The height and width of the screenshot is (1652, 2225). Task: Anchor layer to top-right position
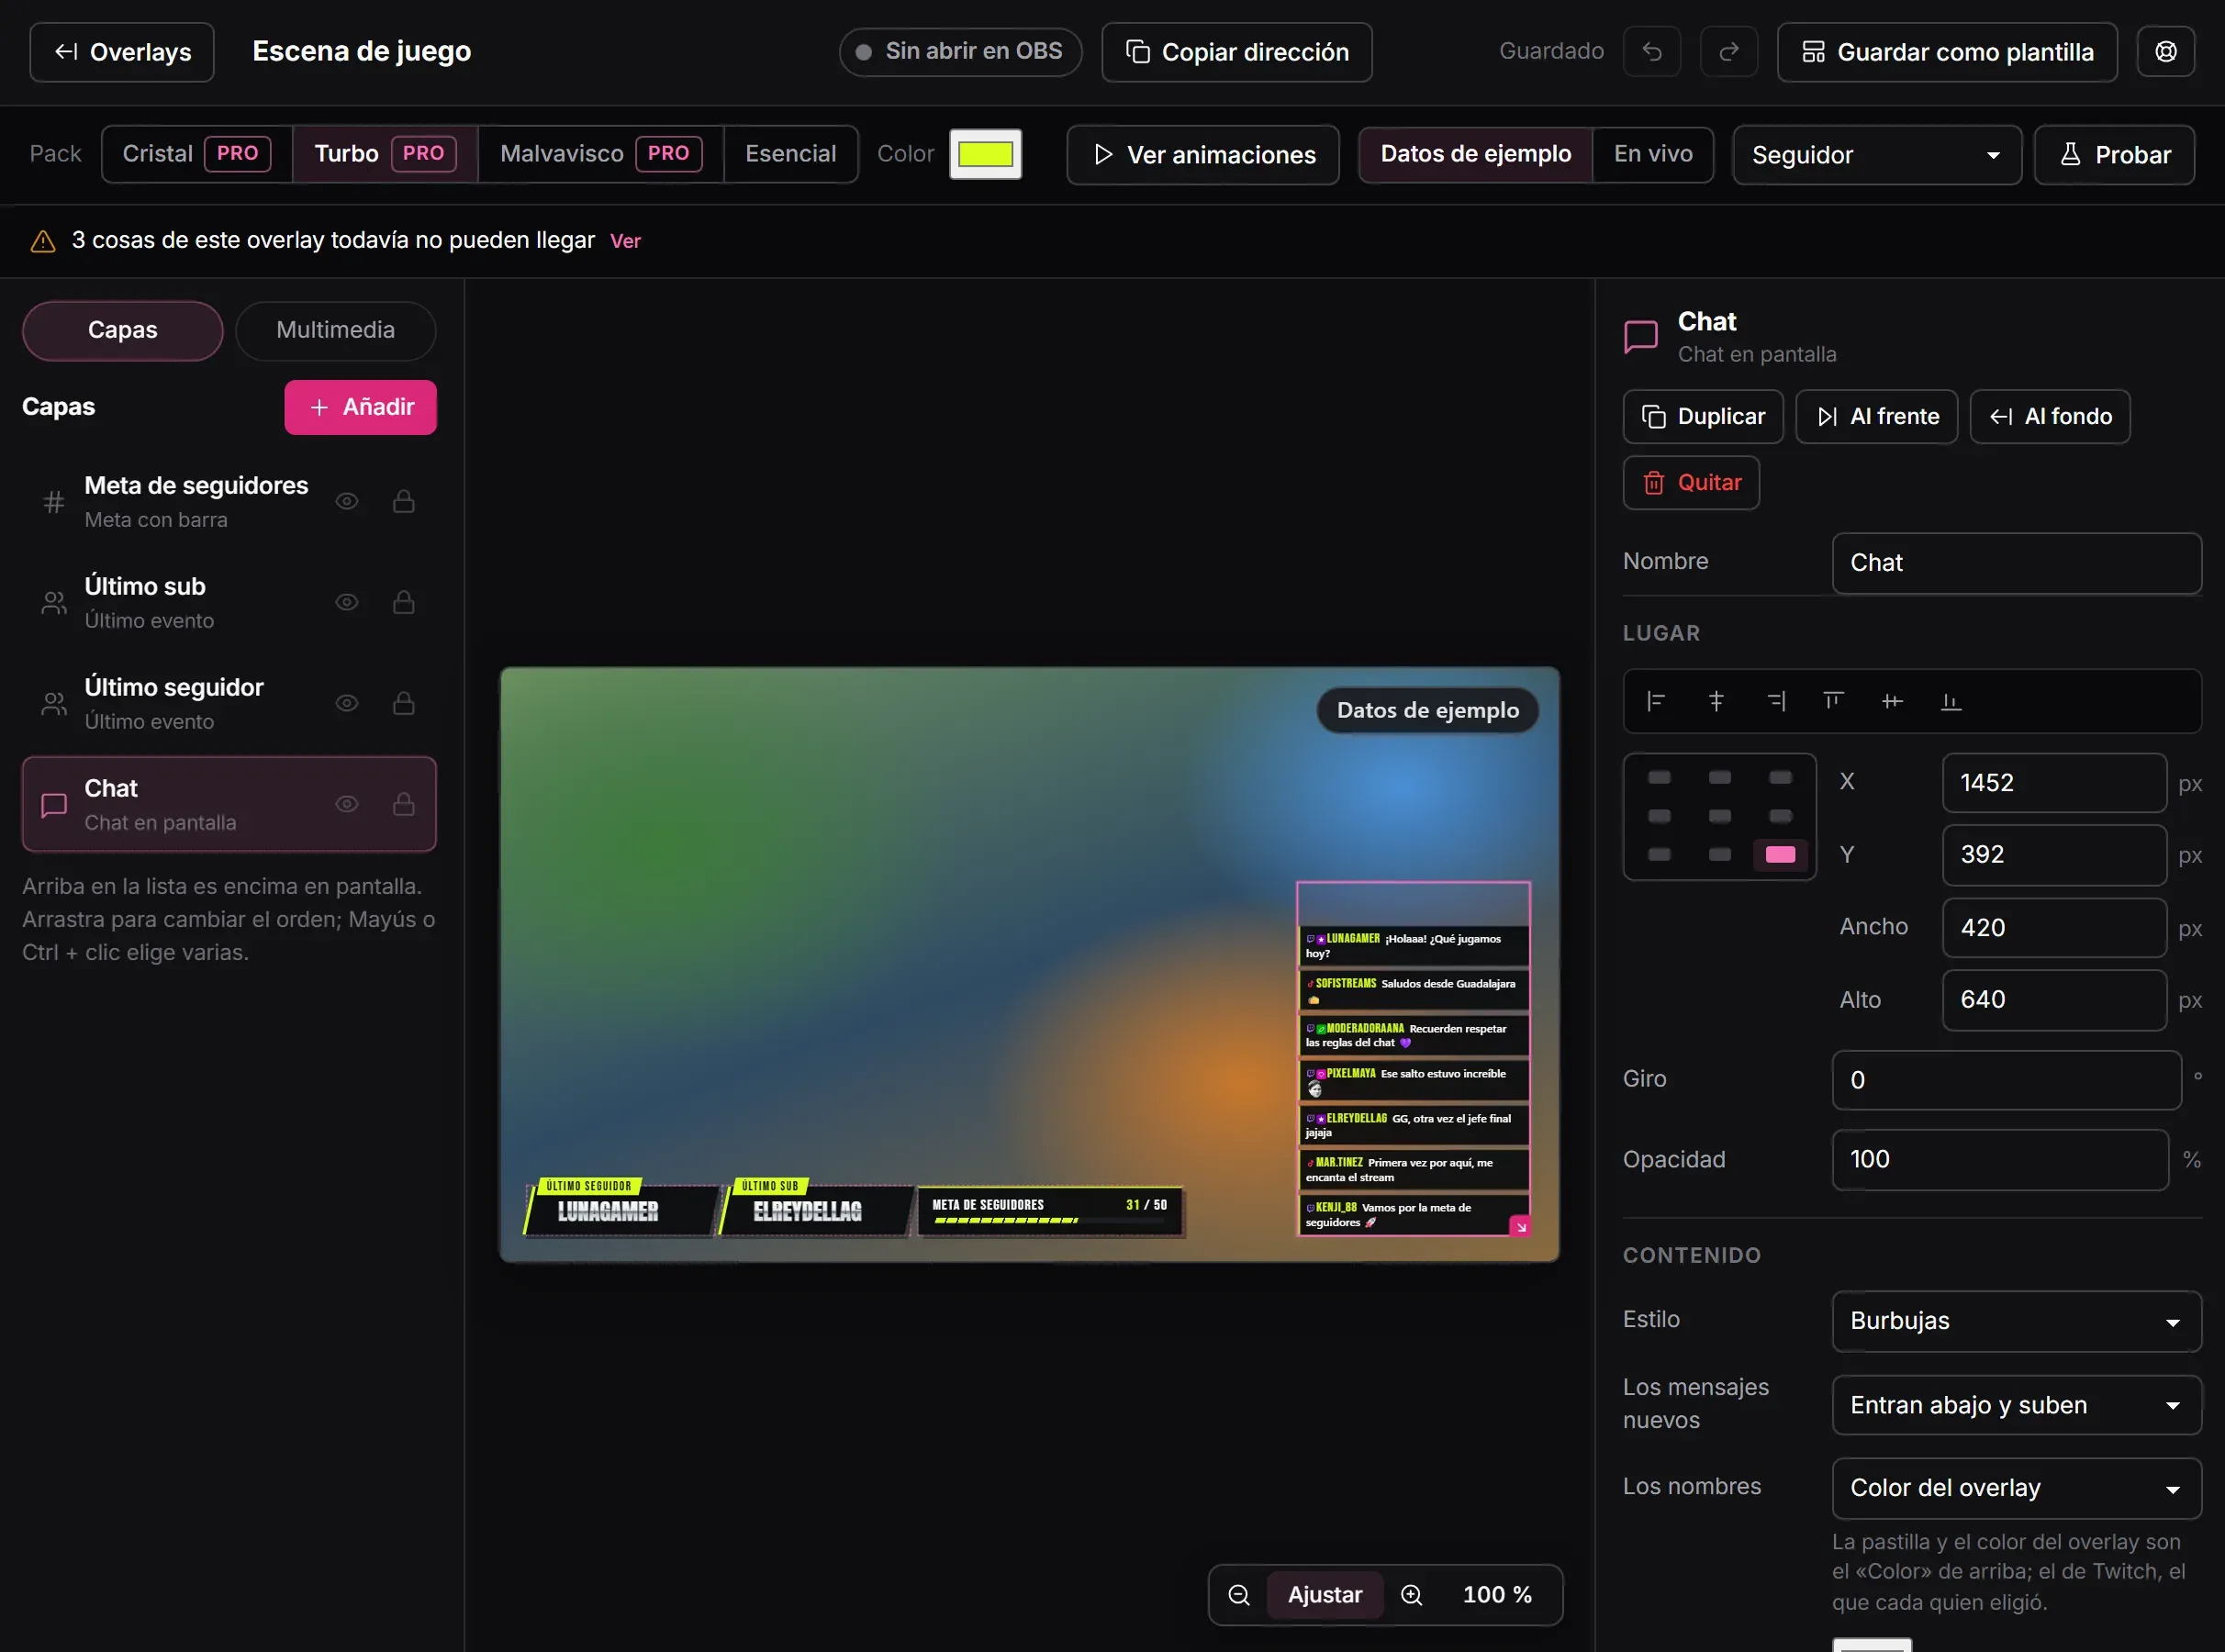(1781, 778)
